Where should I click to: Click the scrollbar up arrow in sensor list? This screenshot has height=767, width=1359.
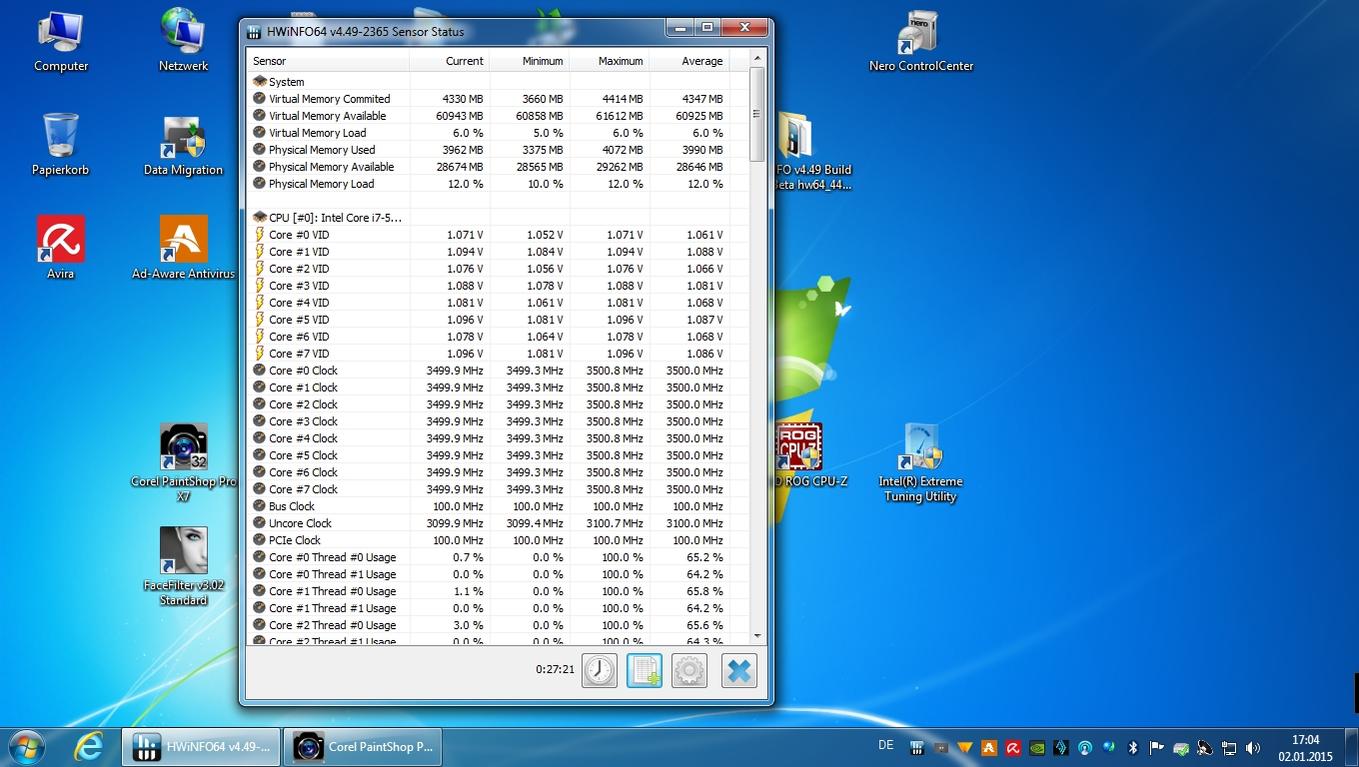[x=757, y=59]
